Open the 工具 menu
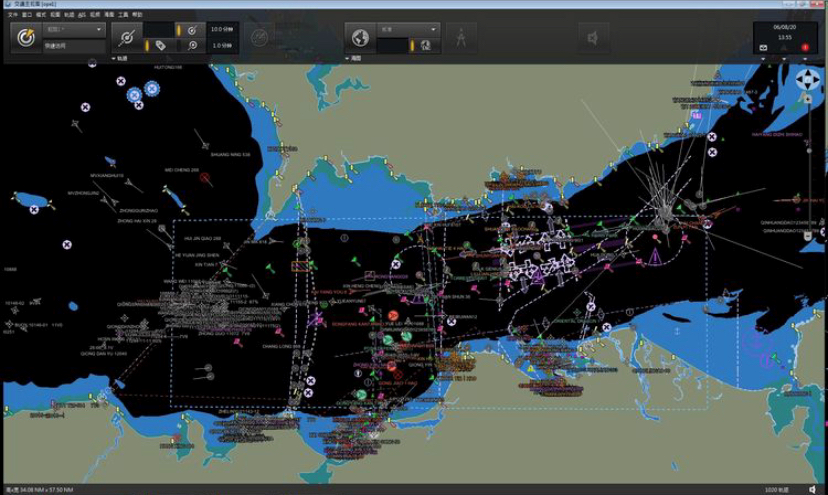828x495 pixels. (x=123, y=15)
